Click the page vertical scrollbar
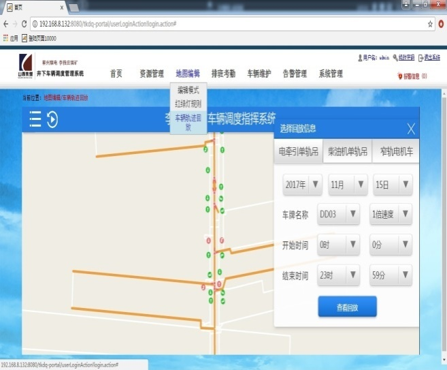Viewport: 447px width, 370px height. click(444, 223)
